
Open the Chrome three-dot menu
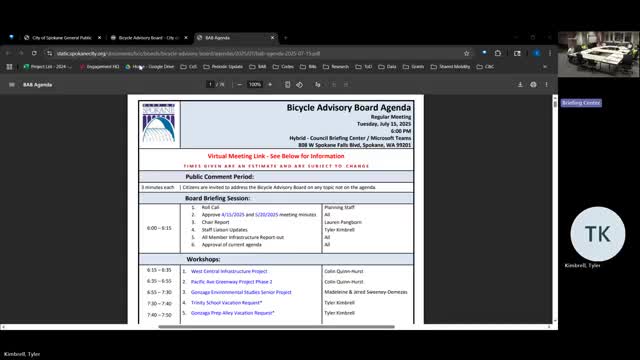(x=550, y=53)
